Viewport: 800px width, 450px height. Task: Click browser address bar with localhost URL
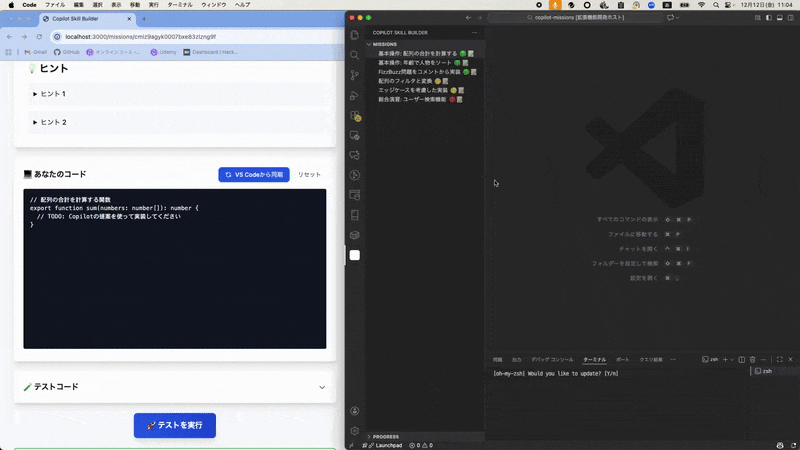click(196, 37)
